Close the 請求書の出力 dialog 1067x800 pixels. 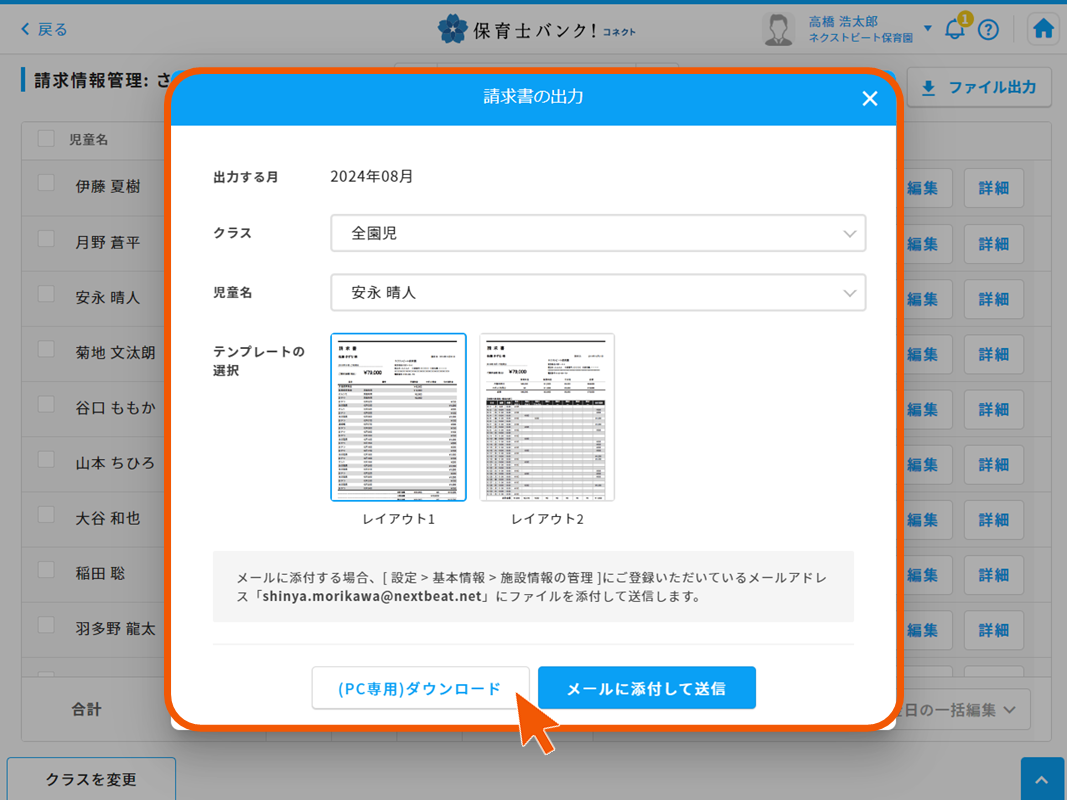pyautogui.click(x=869, y=98)
